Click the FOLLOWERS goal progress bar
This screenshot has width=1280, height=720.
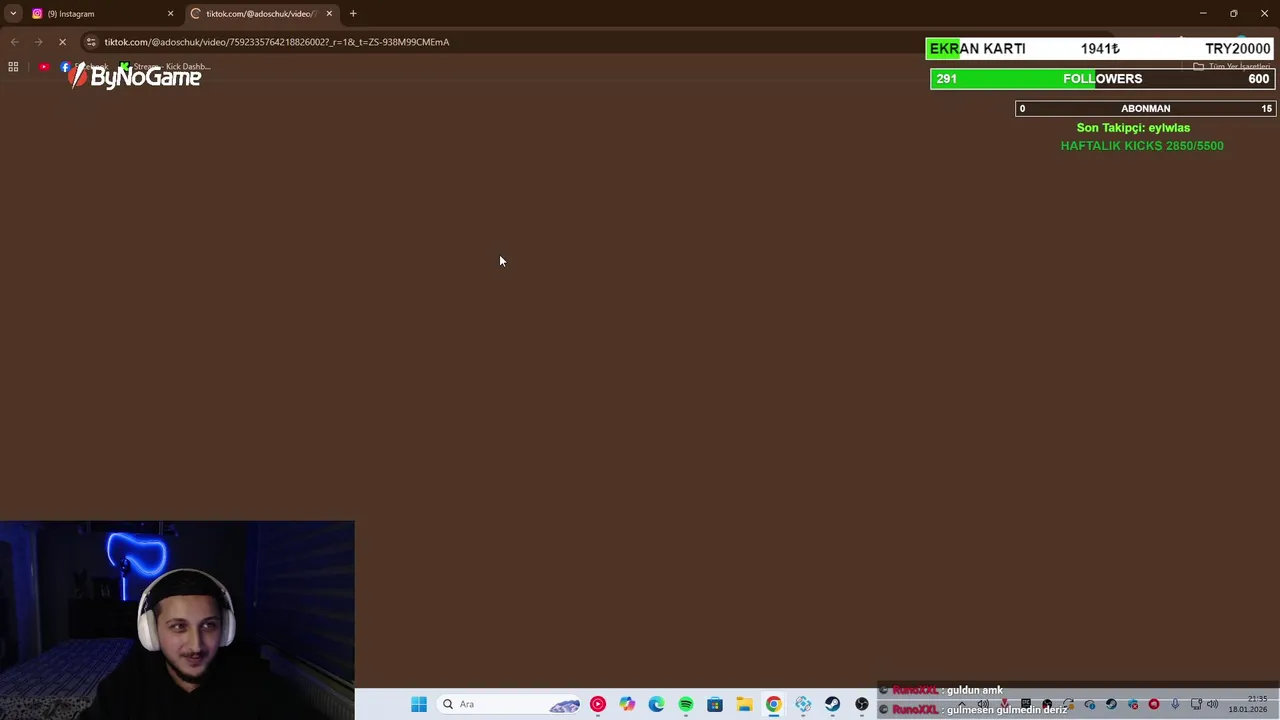pos(1102,79)
